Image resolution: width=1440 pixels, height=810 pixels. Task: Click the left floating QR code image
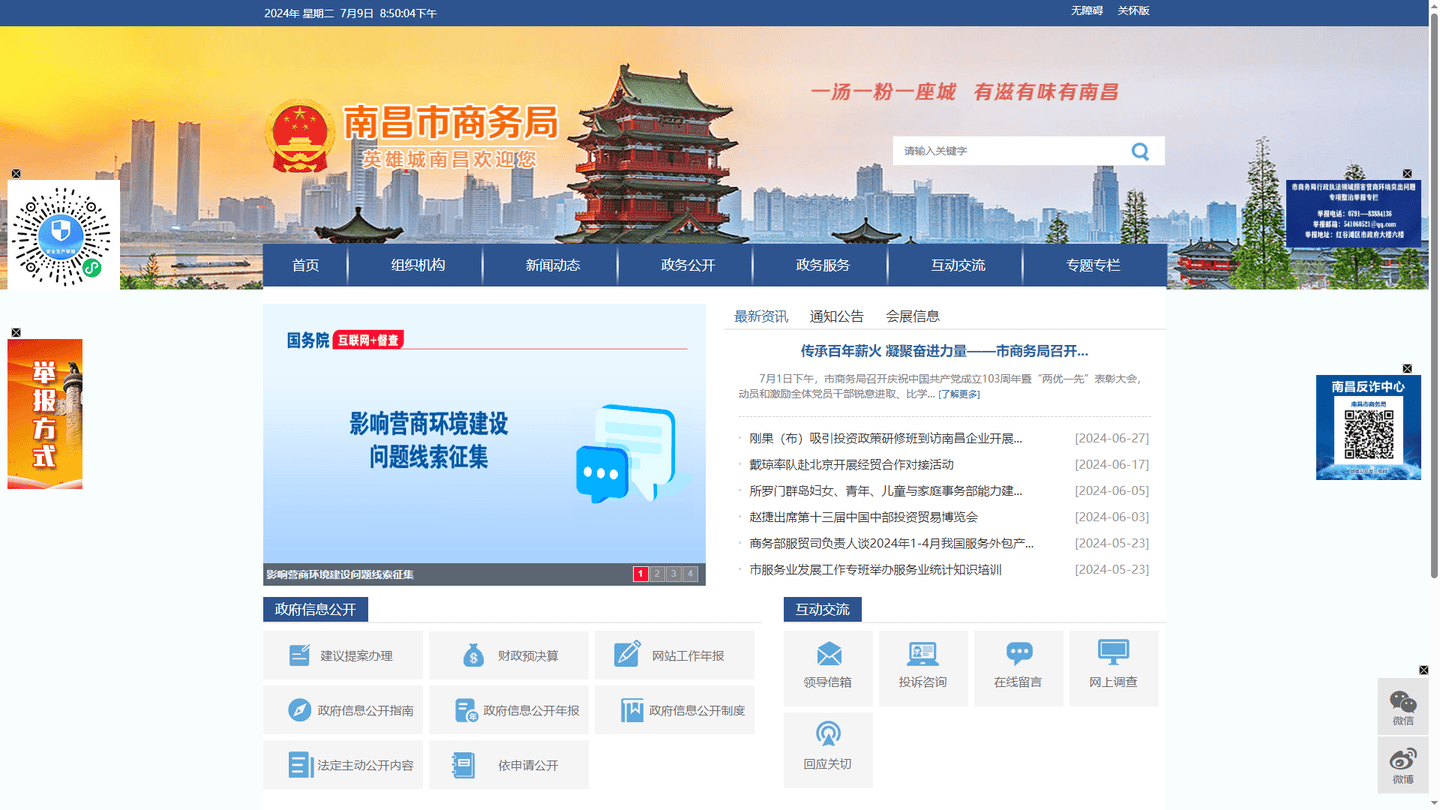[x=64, y=235]
